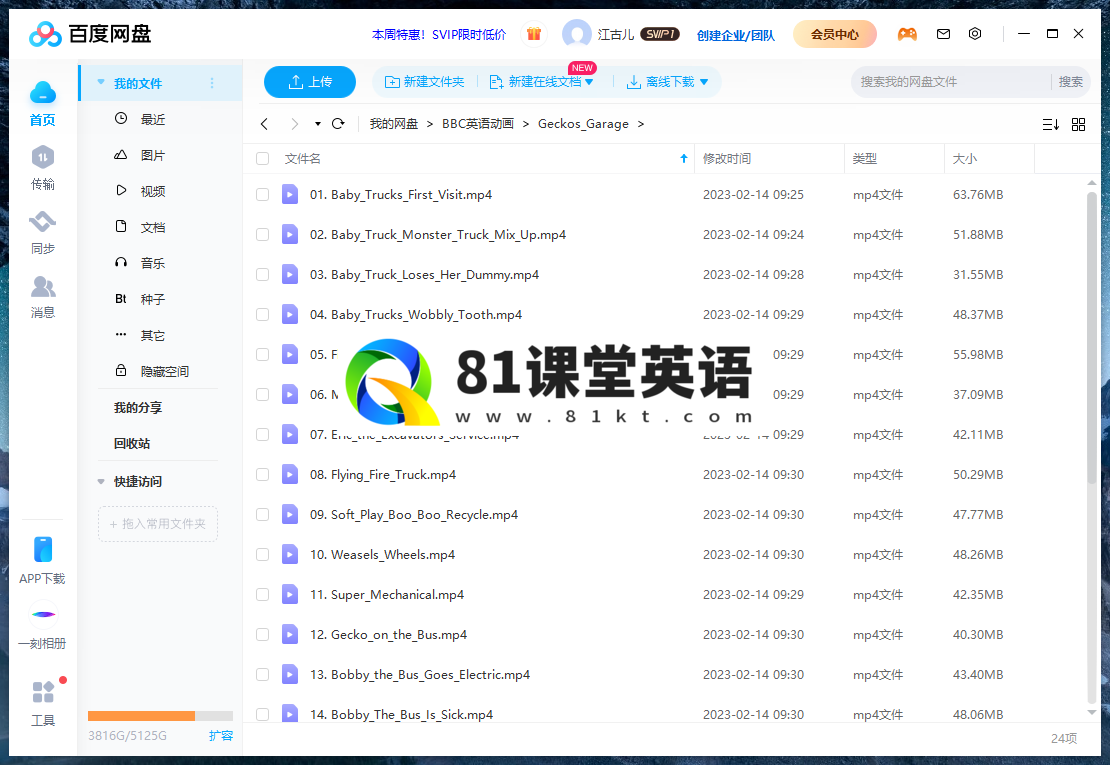This screenshot has width=1110, height=765.
Task: Open 我的分享 in the sidebar
Action: click(138, 408)
